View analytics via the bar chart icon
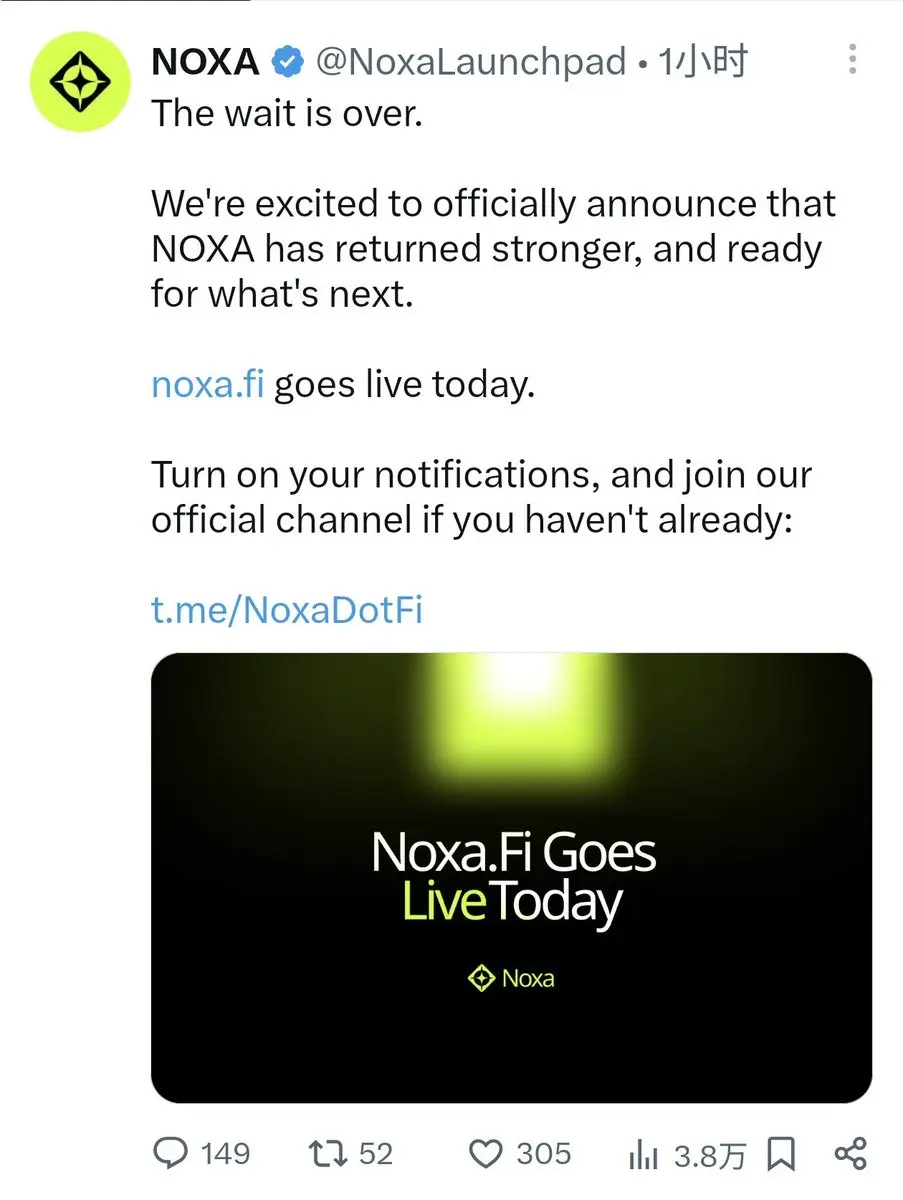 pyautogui.click(x=644, y=1155)
